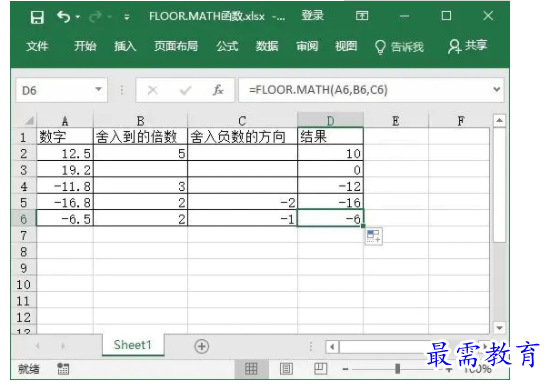The height and width of the screenshot is (386, 548).
Task: Click the Name Box showing D6
Action: point(54,91)
